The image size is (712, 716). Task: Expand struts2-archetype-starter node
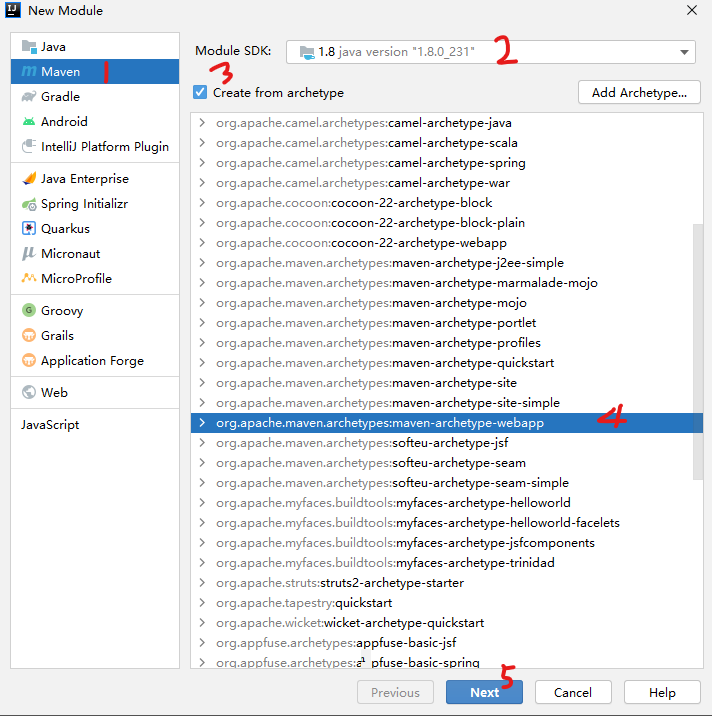click(202, 583)
